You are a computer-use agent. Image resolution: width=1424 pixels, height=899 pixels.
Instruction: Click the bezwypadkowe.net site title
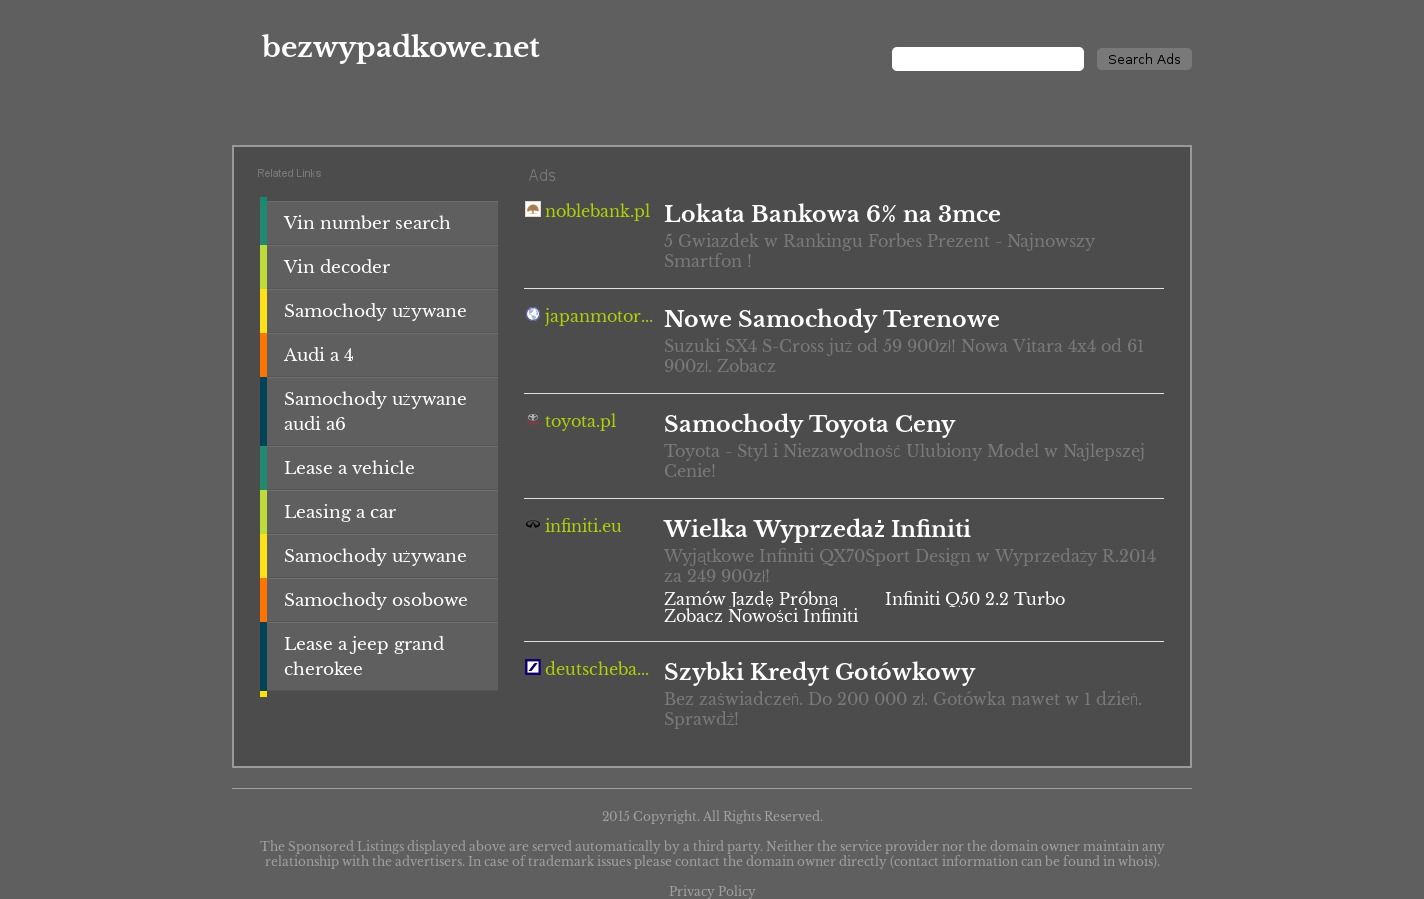click(400, 47)
